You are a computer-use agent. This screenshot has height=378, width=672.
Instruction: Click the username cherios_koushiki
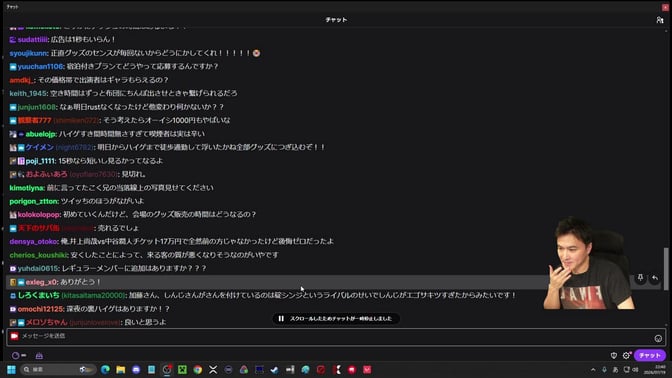coord(39,255)
